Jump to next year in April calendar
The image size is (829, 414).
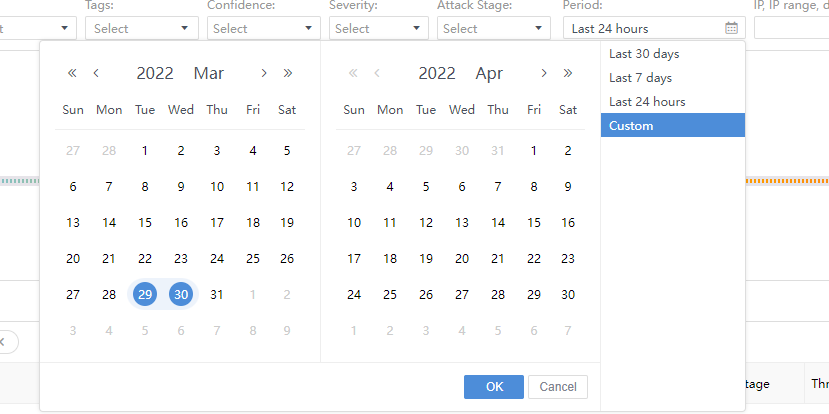click(x=568, y=73)
